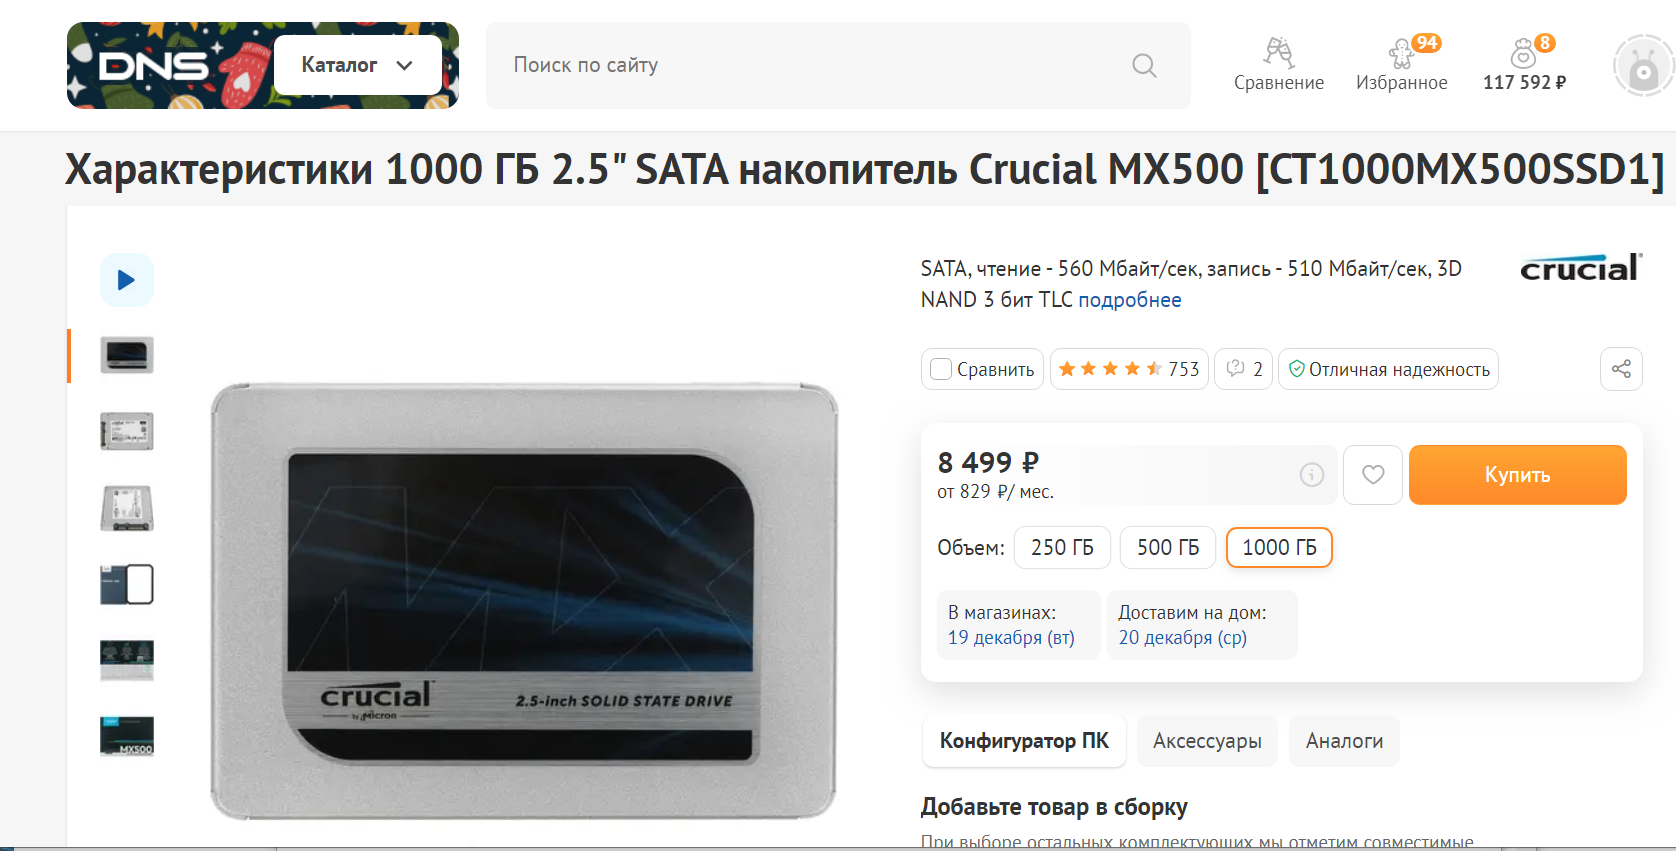This screenshot has height=851, width=1676.
Task: Click the Купить button
Action: pyautogui.click(x=1517, y=475)
